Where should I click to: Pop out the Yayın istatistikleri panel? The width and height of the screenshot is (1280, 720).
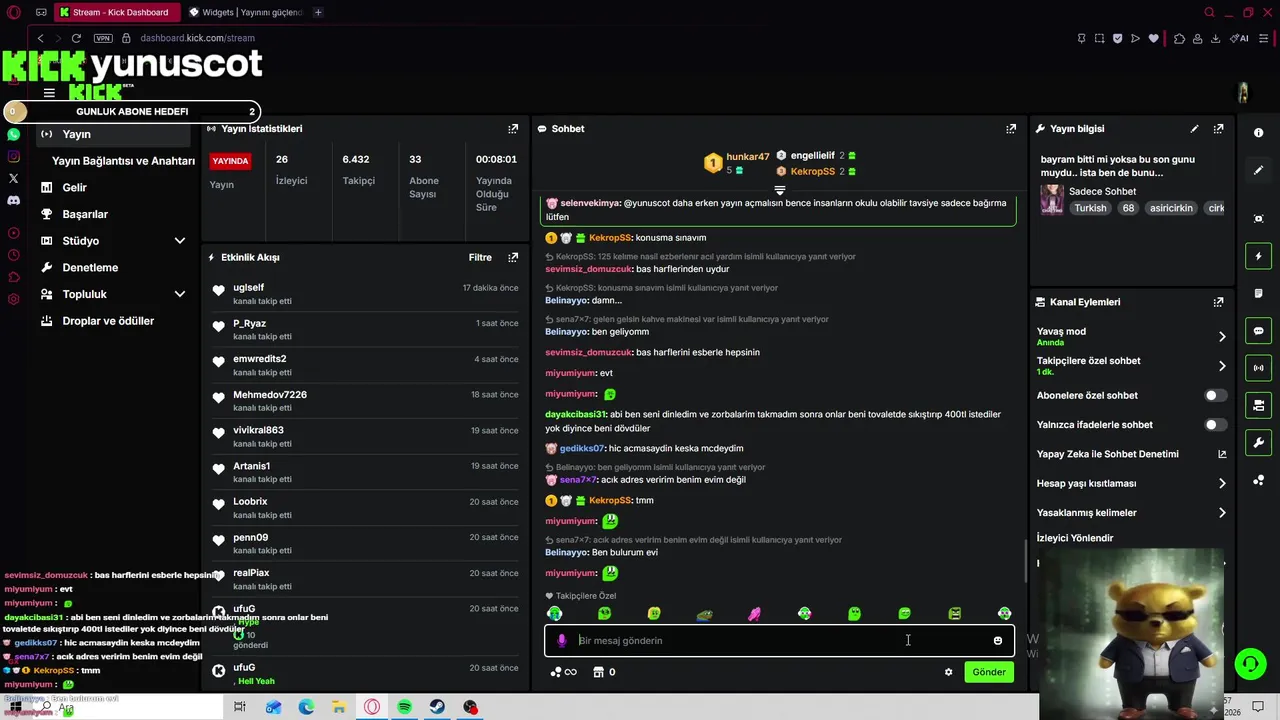click(513, 129)
